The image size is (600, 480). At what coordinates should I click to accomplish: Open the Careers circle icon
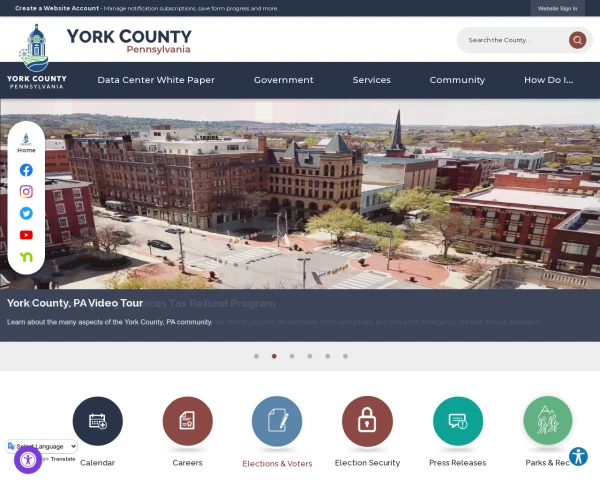[188, 421]
